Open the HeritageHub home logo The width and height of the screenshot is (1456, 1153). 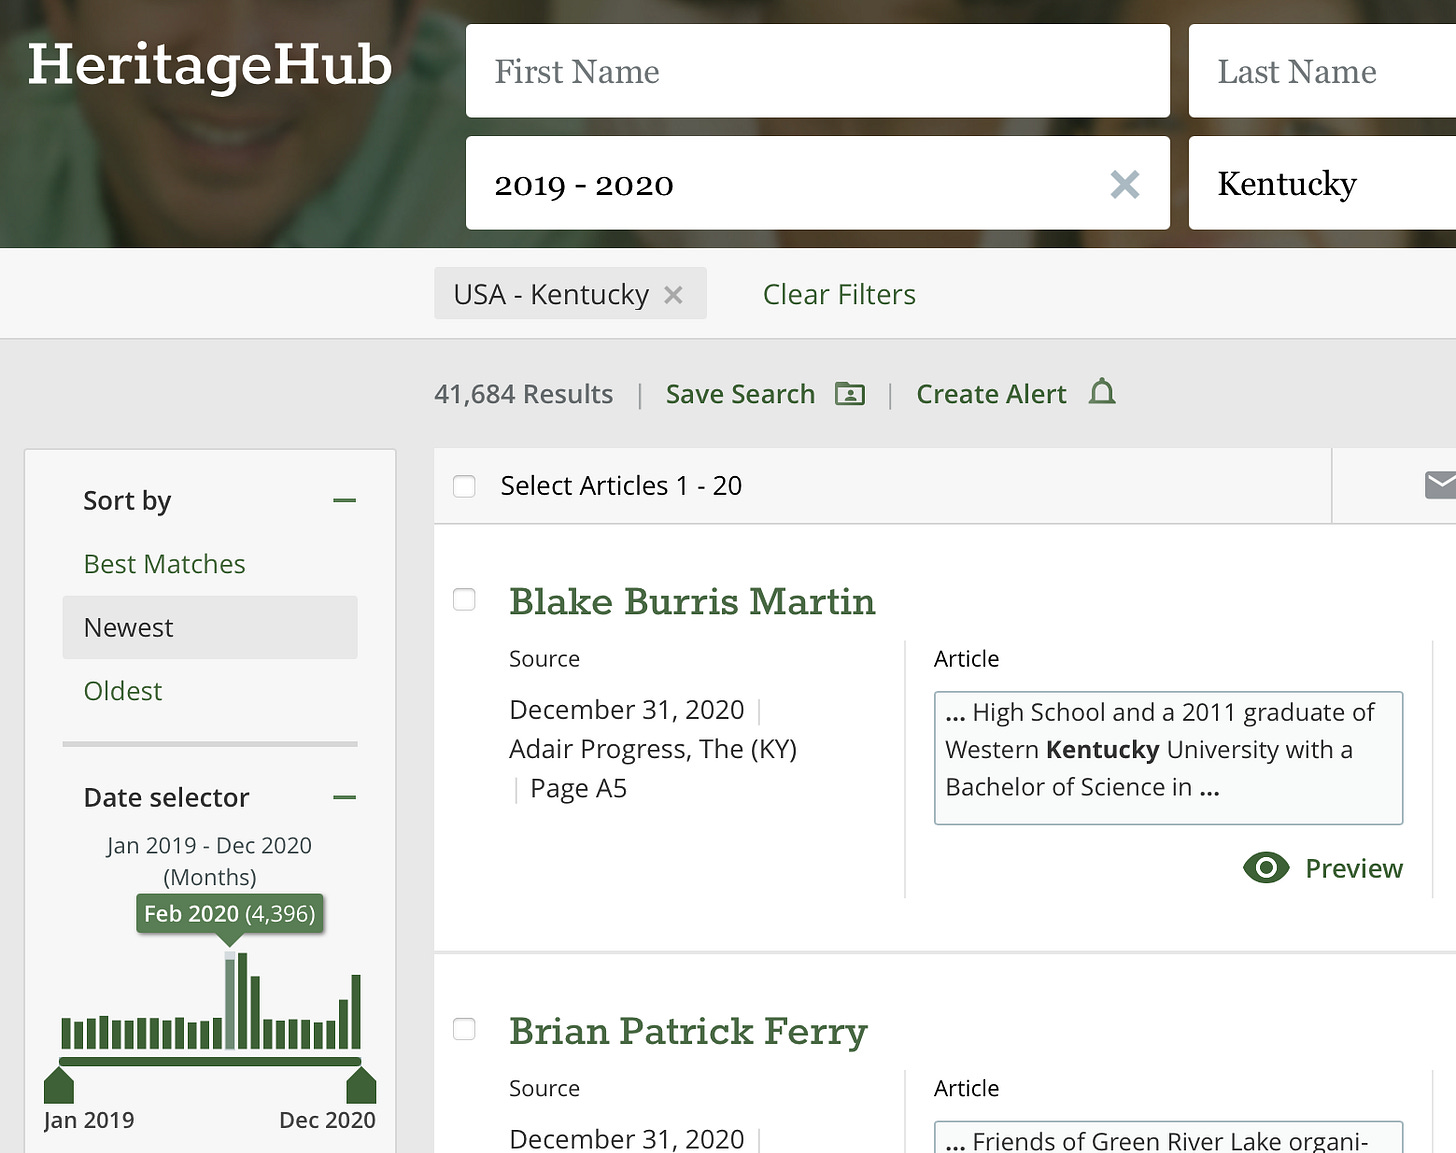[x=210, y=65]
